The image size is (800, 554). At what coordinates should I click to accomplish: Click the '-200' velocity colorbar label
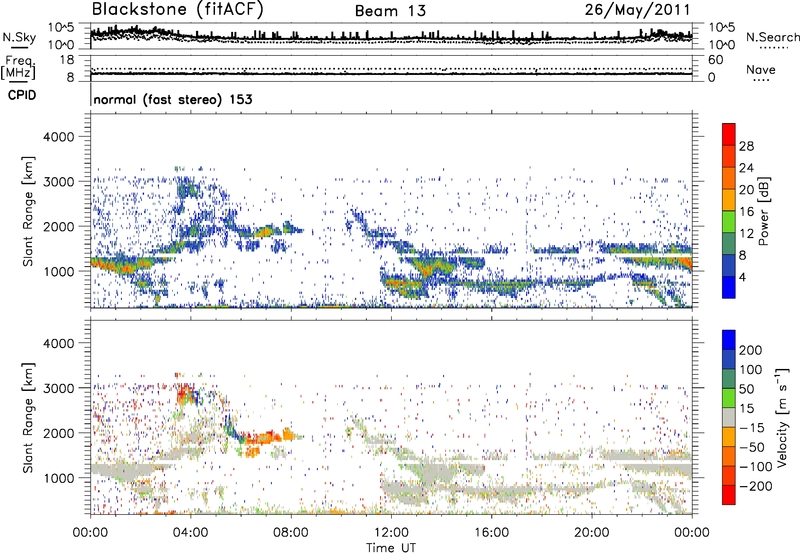coord(755,486)
